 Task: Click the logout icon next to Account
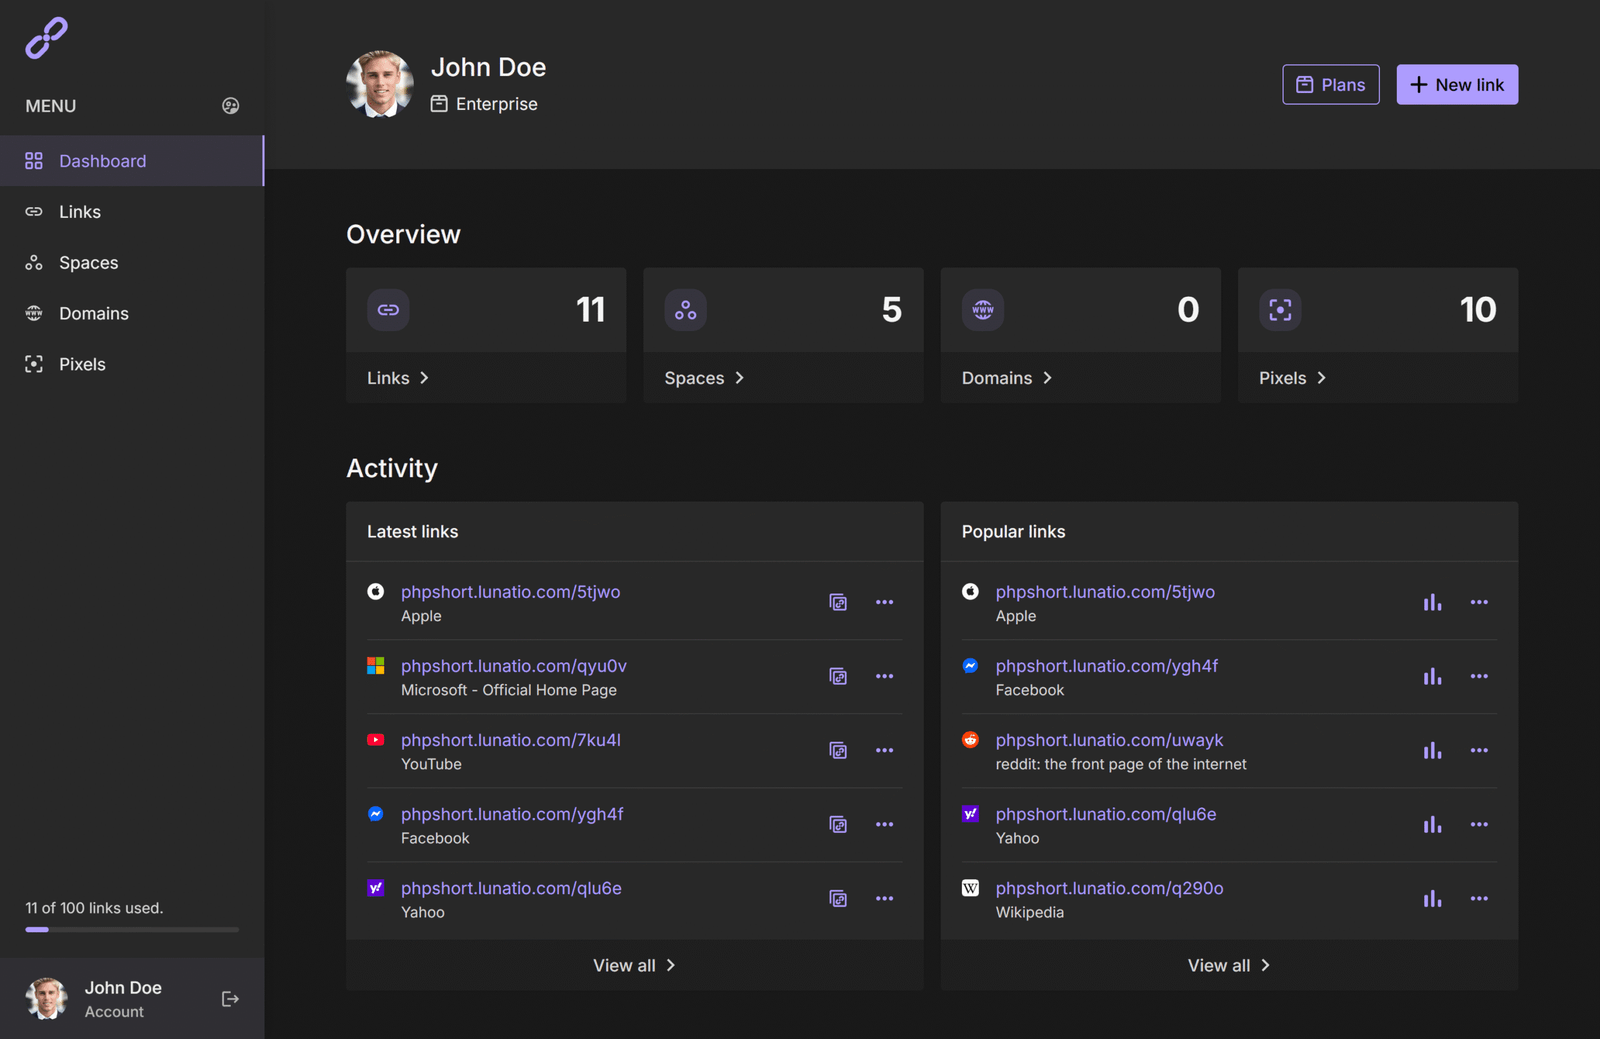click(x=230, y=999)
